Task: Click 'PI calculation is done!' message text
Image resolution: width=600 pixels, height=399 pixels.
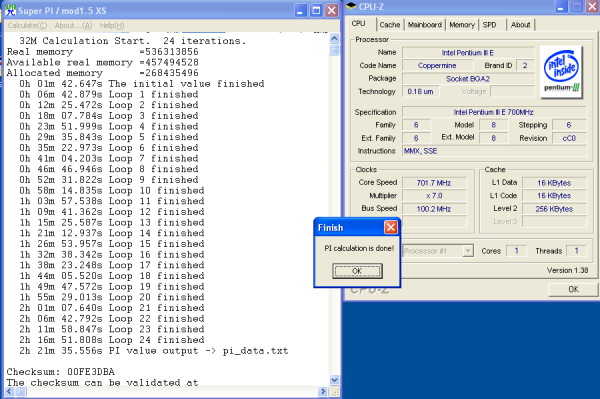Action: [x=359, y=248]
